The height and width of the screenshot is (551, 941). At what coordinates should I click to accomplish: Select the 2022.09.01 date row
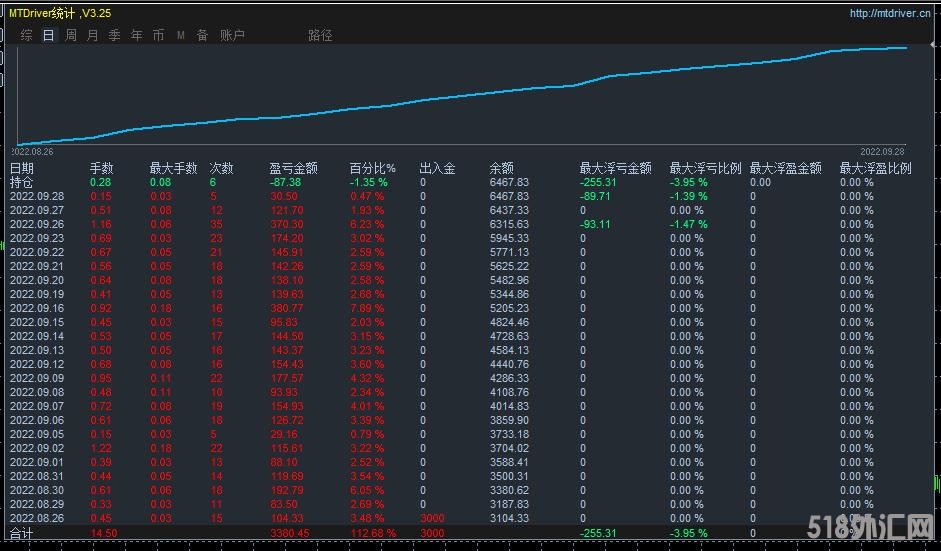coord(37,462)
